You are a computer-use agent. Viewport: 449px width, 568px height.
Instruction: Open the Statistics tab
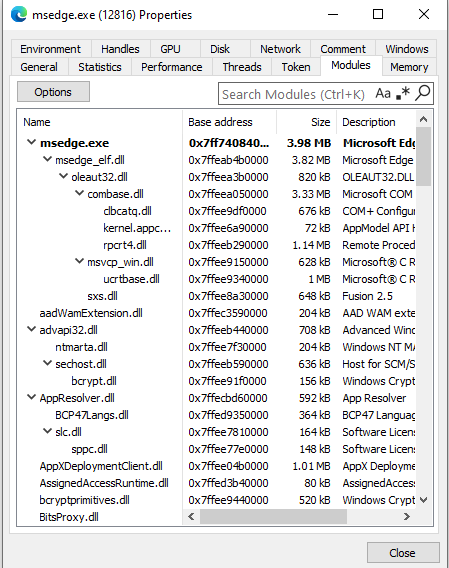click(100, 67)
